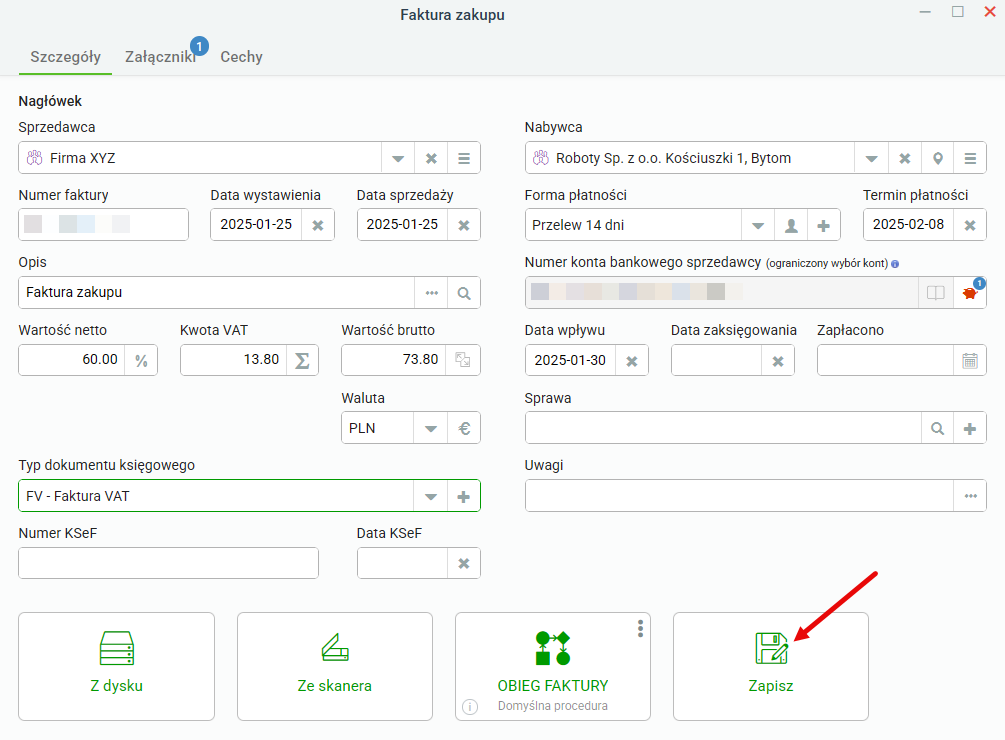Clear the Data wpływu date
Image resolution: width=1005 pixels, height=740 pixels.
point(632,361)
